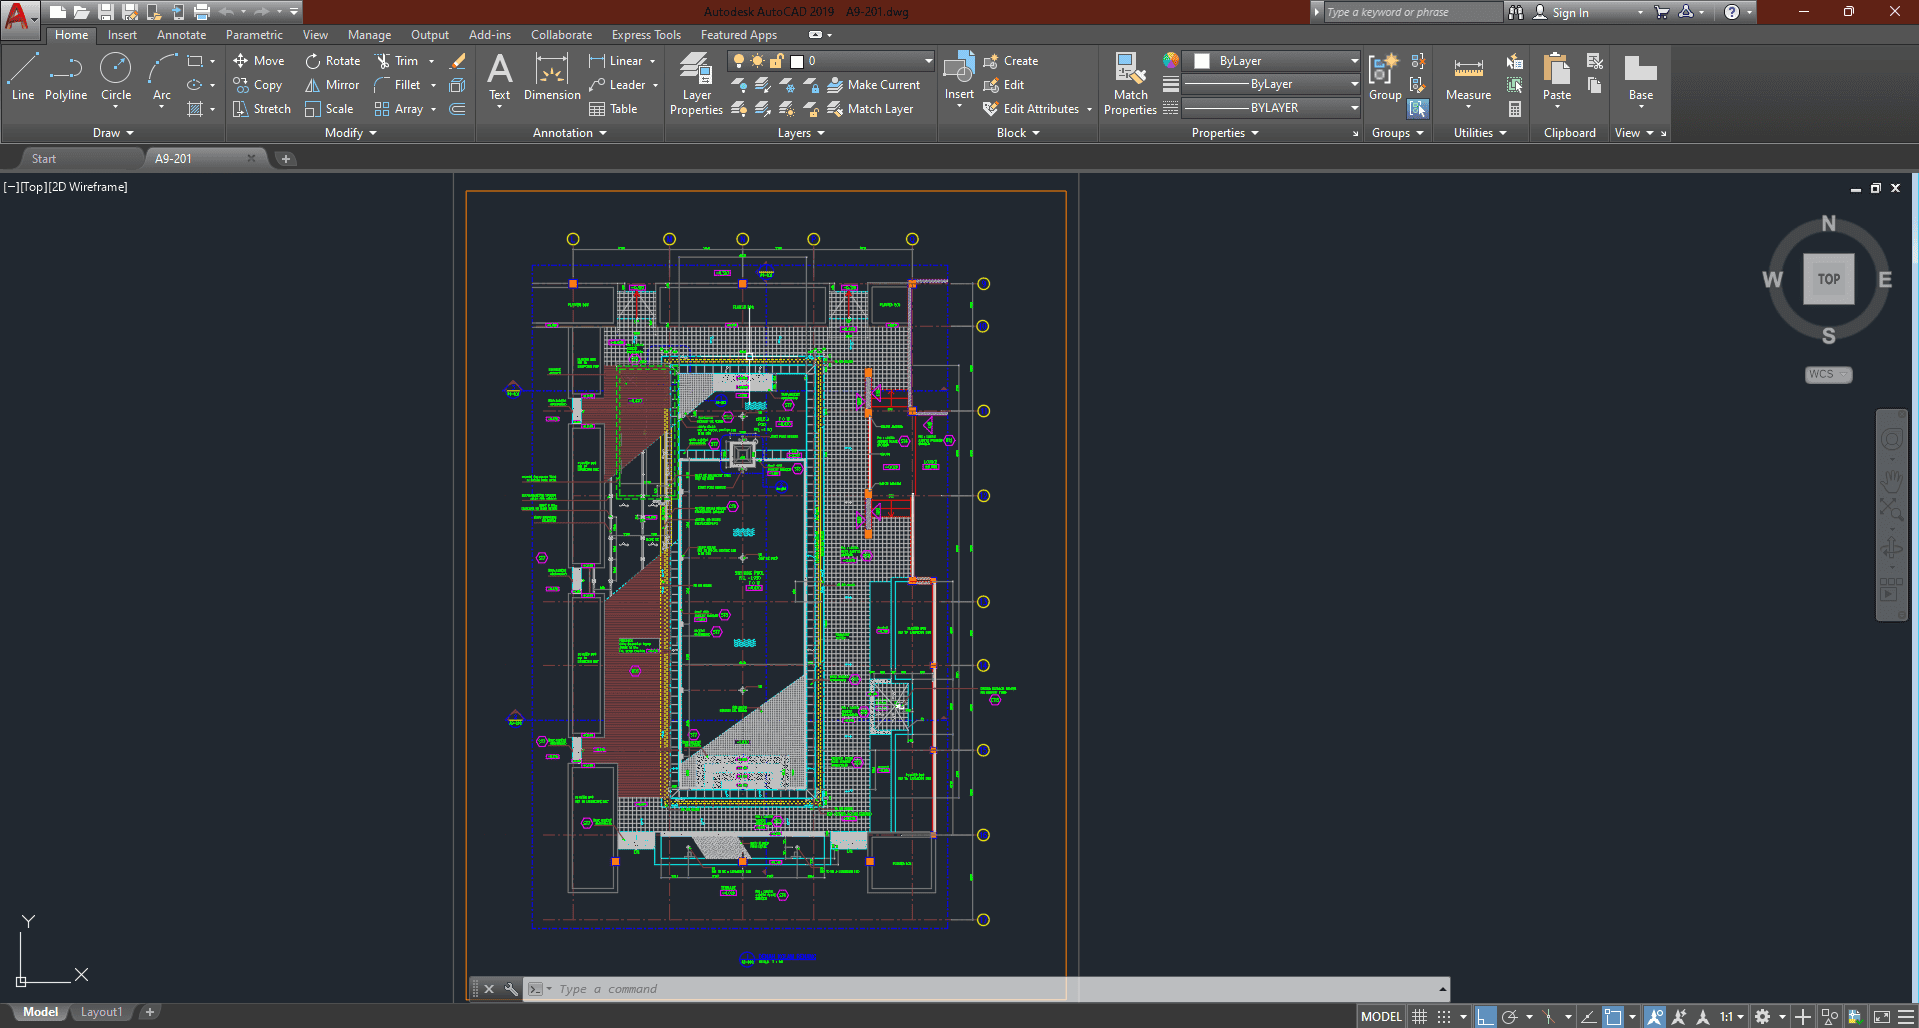The width and height of the screenshot is (1919, 1028).
Task: Switch to the Layout1 tab
Action: coord(101,1012)
